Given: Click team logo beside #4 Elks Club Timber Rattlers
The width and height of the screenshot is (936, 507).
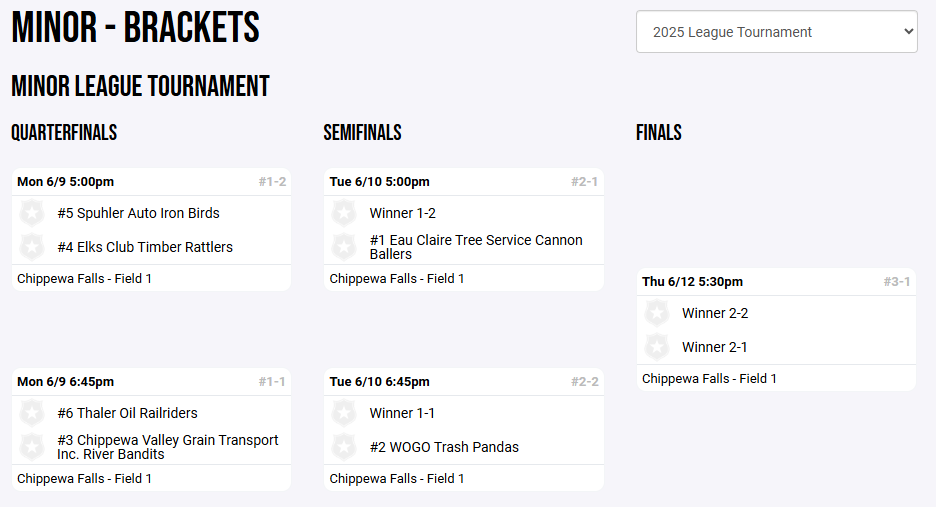Looking at the screenshot, I should click(x=32, y=247).
